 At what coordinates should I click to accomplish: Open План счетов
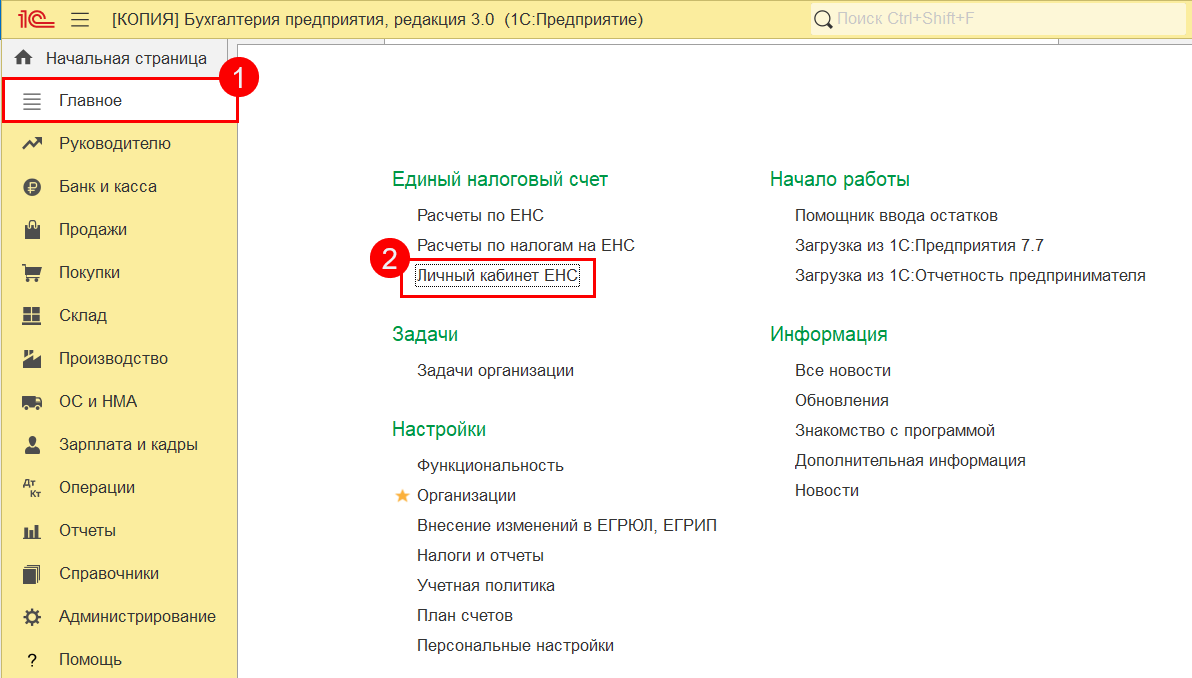click(x=464, y=616)
